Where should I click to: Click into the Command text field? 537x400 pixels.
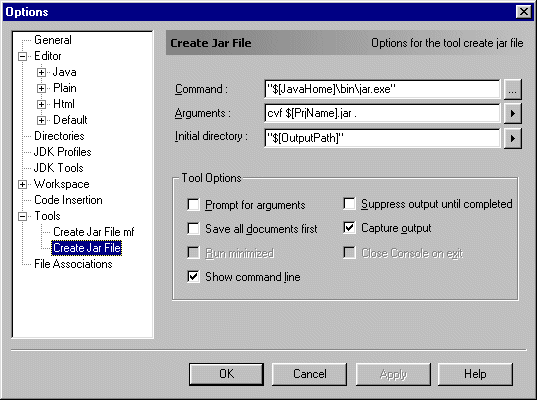[x=382, y=89]
